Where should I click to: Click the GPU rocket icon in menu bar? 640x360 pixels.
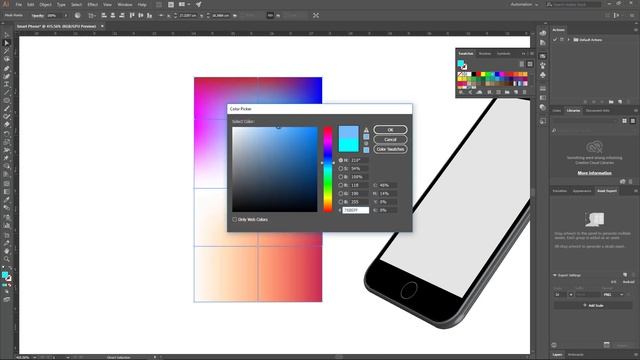pos(198,4)
